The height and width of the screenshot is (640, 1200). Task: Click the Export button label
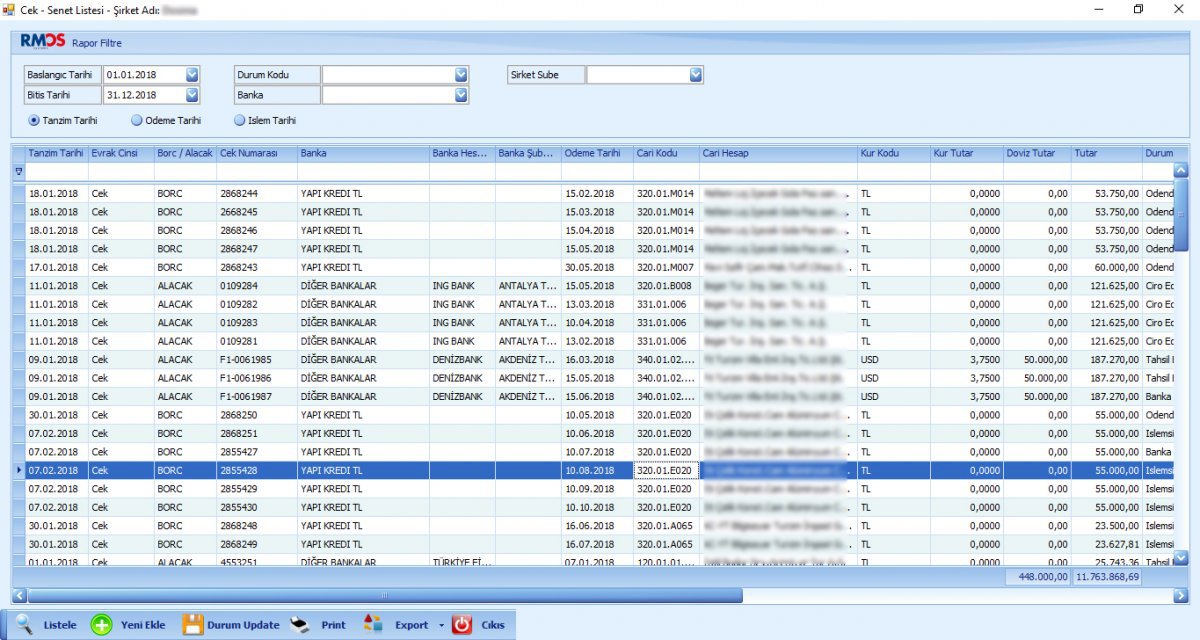pyautogui.click(x=412, y=625)
